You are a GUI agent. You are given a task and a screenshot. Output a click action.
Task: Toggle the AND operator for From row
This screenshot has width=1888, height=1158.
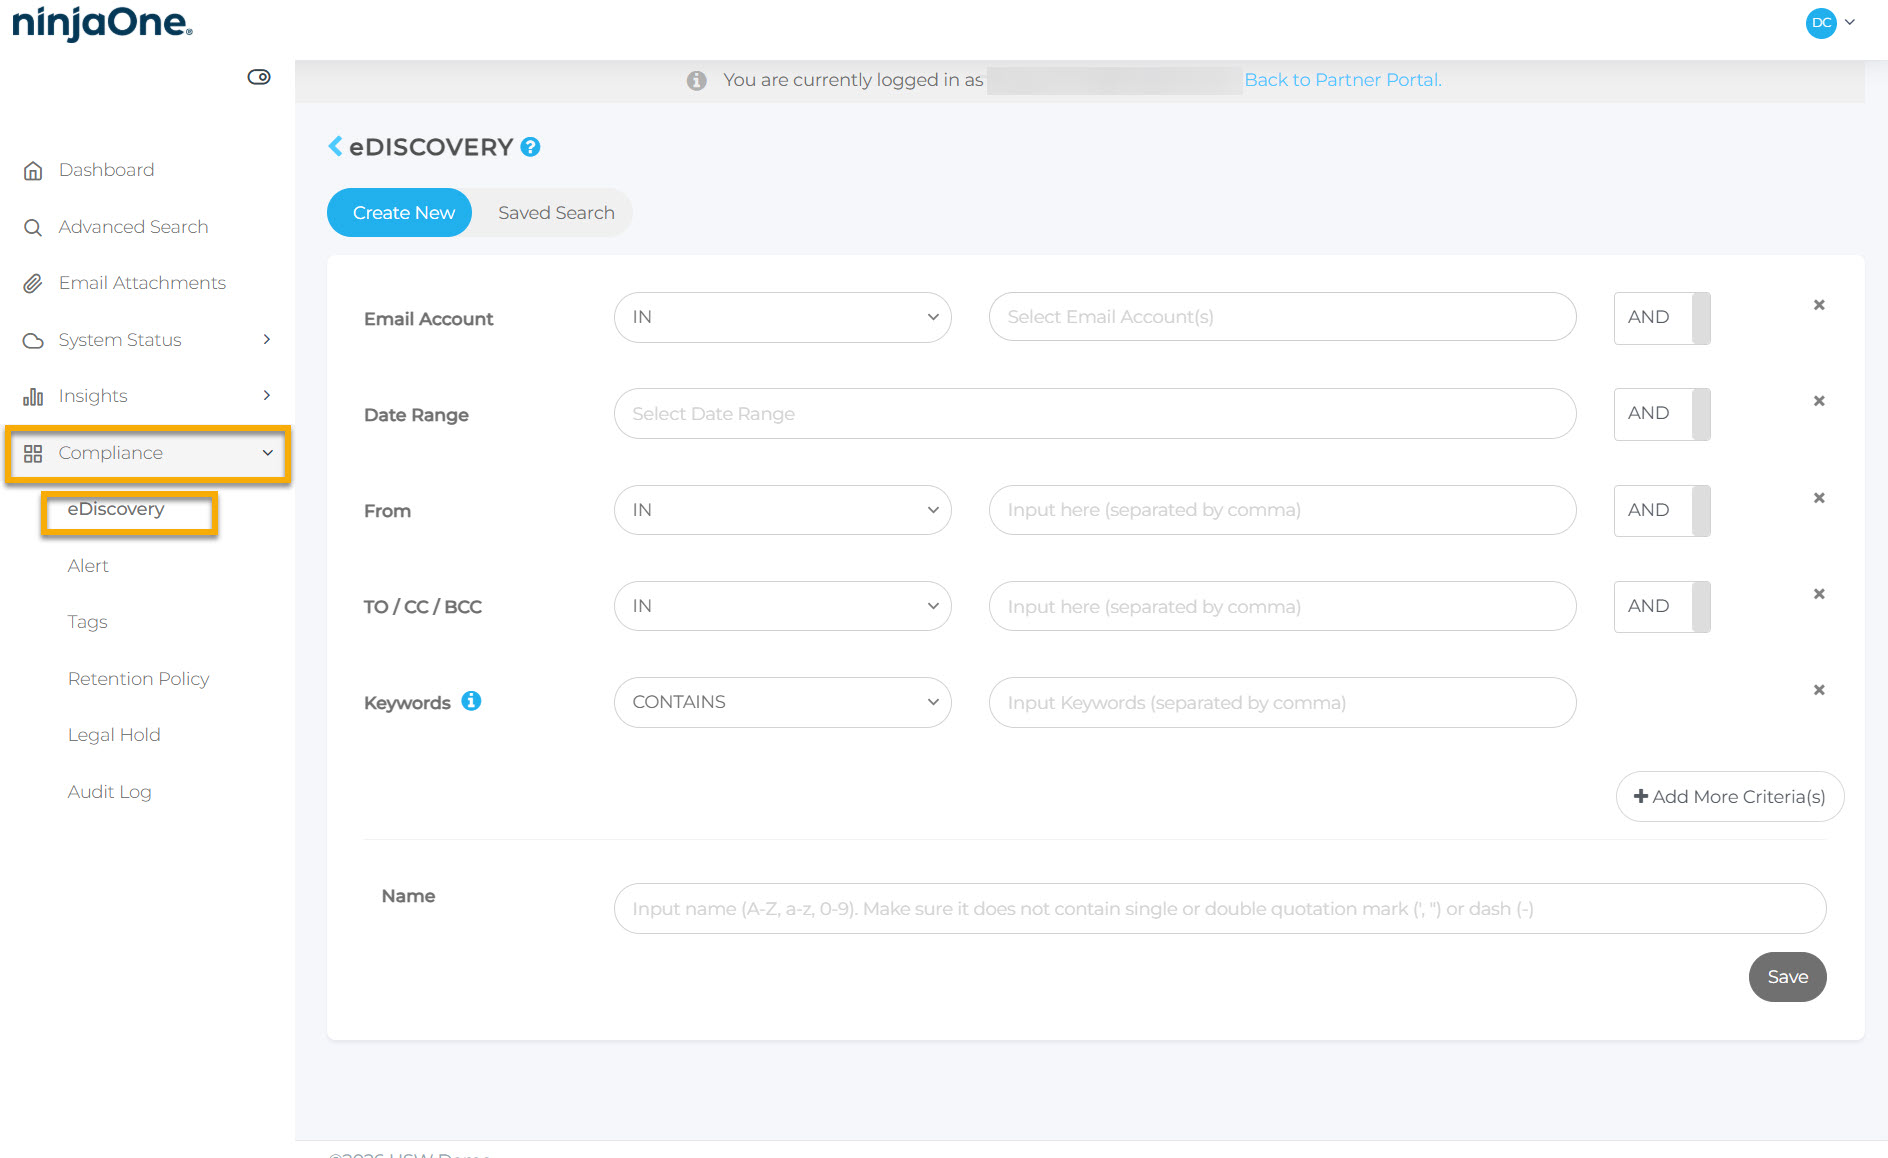1661,511
